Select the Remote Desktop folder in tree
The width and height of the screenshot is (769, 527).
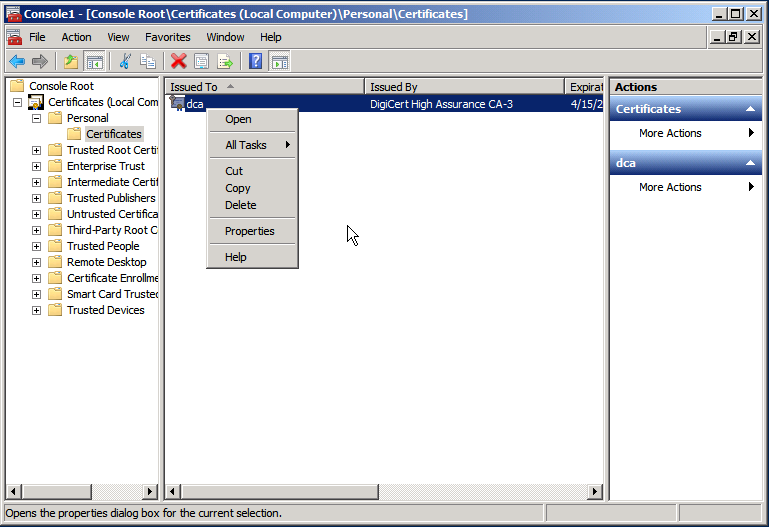[x=106, y=262]
